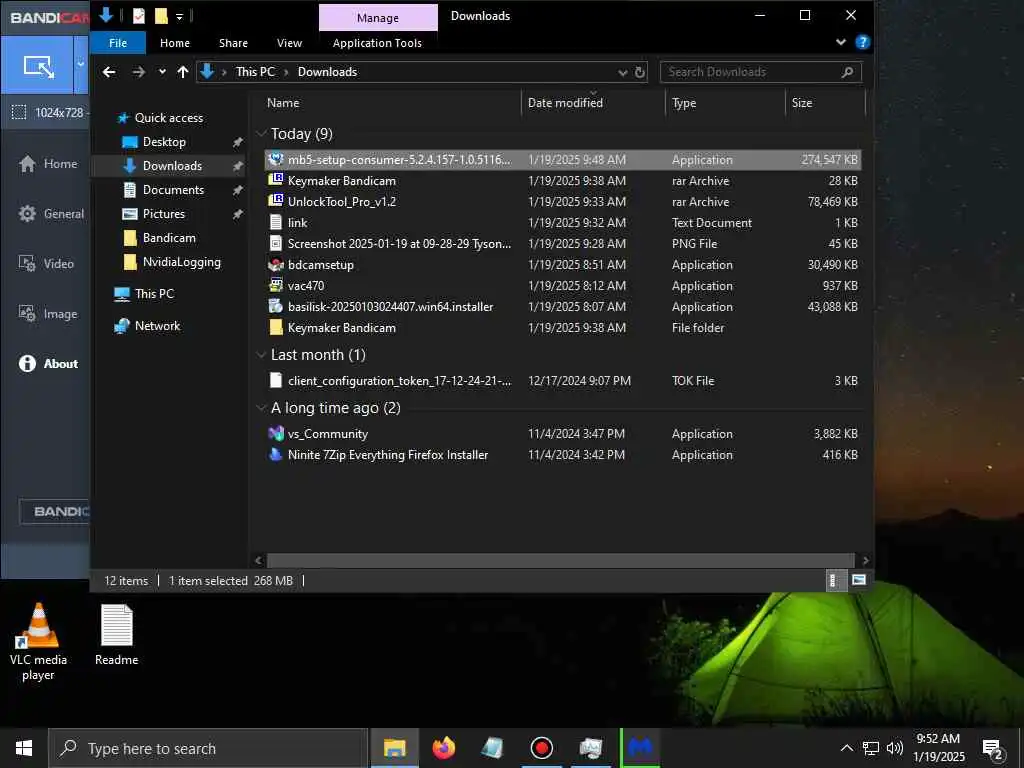Select the Manage contextual tab
Viewport: 1024px width, 768px height.
click(377, 18)
